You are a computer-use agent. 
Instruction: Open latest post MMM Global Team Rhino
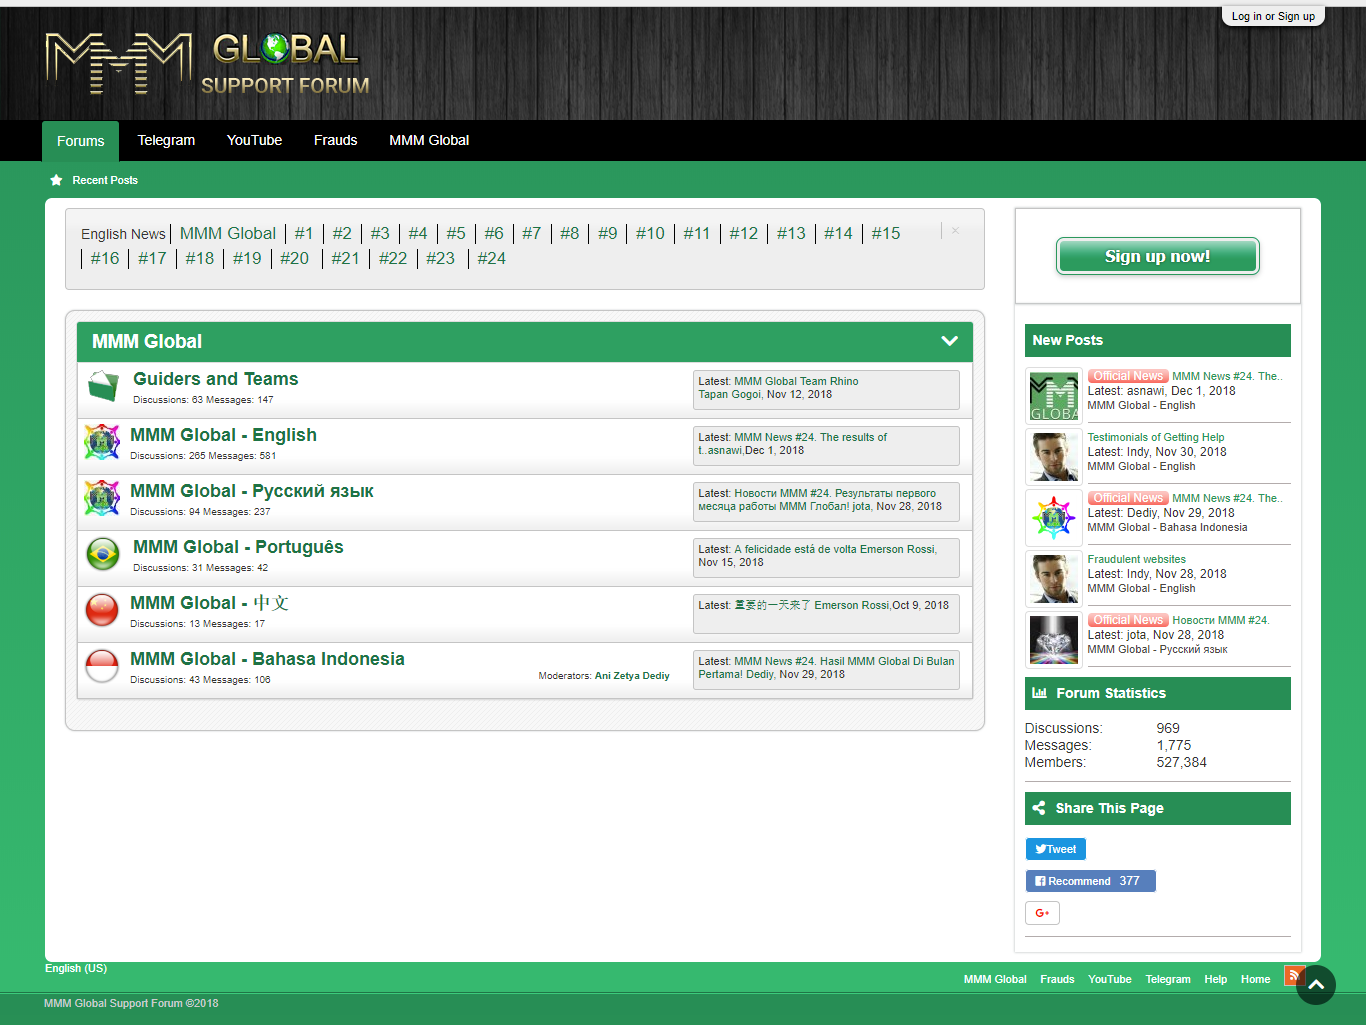click(796, 381)
